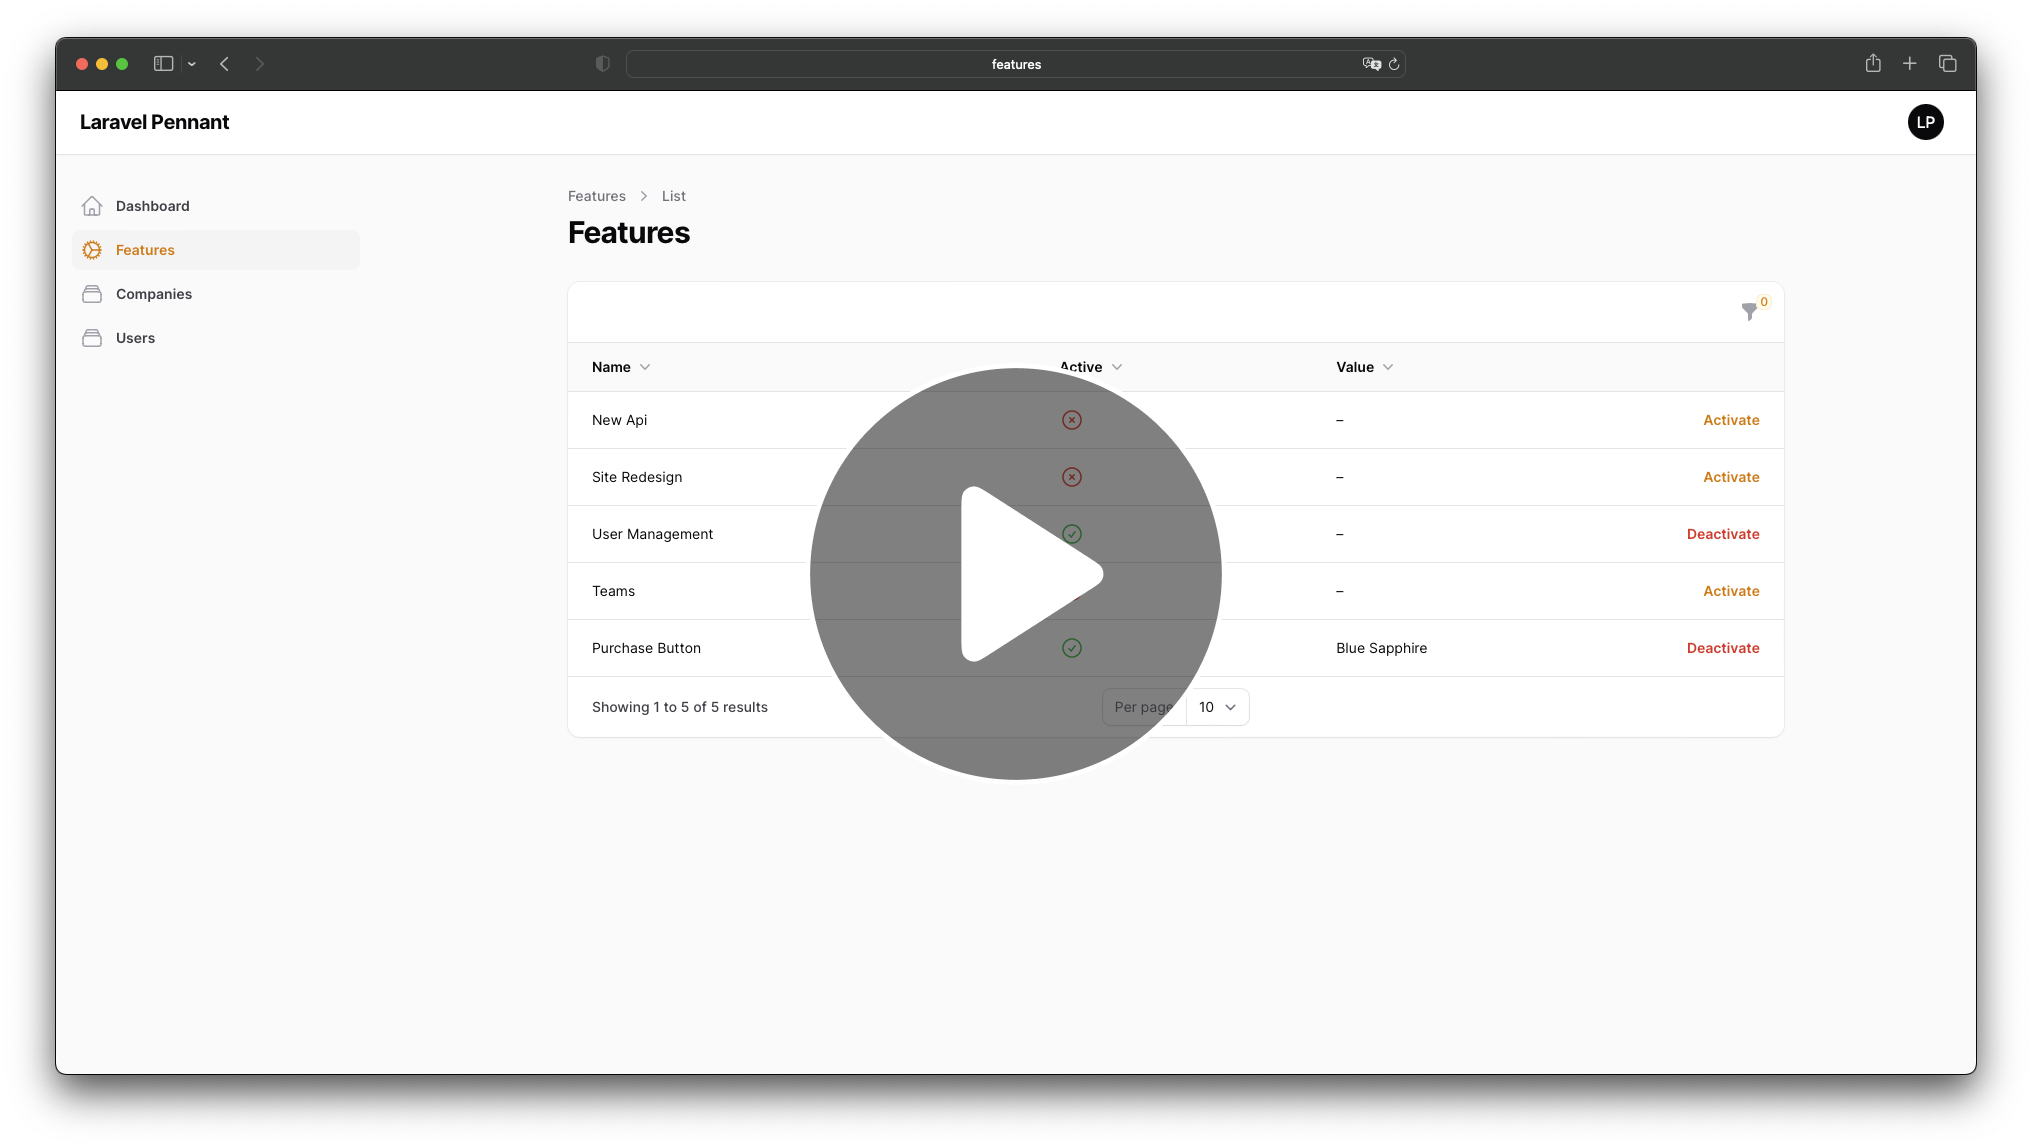The width and height of the screenshot is (2032, 1148).
Task: Click the Features breadcrumb link
Action: point(596,196)
